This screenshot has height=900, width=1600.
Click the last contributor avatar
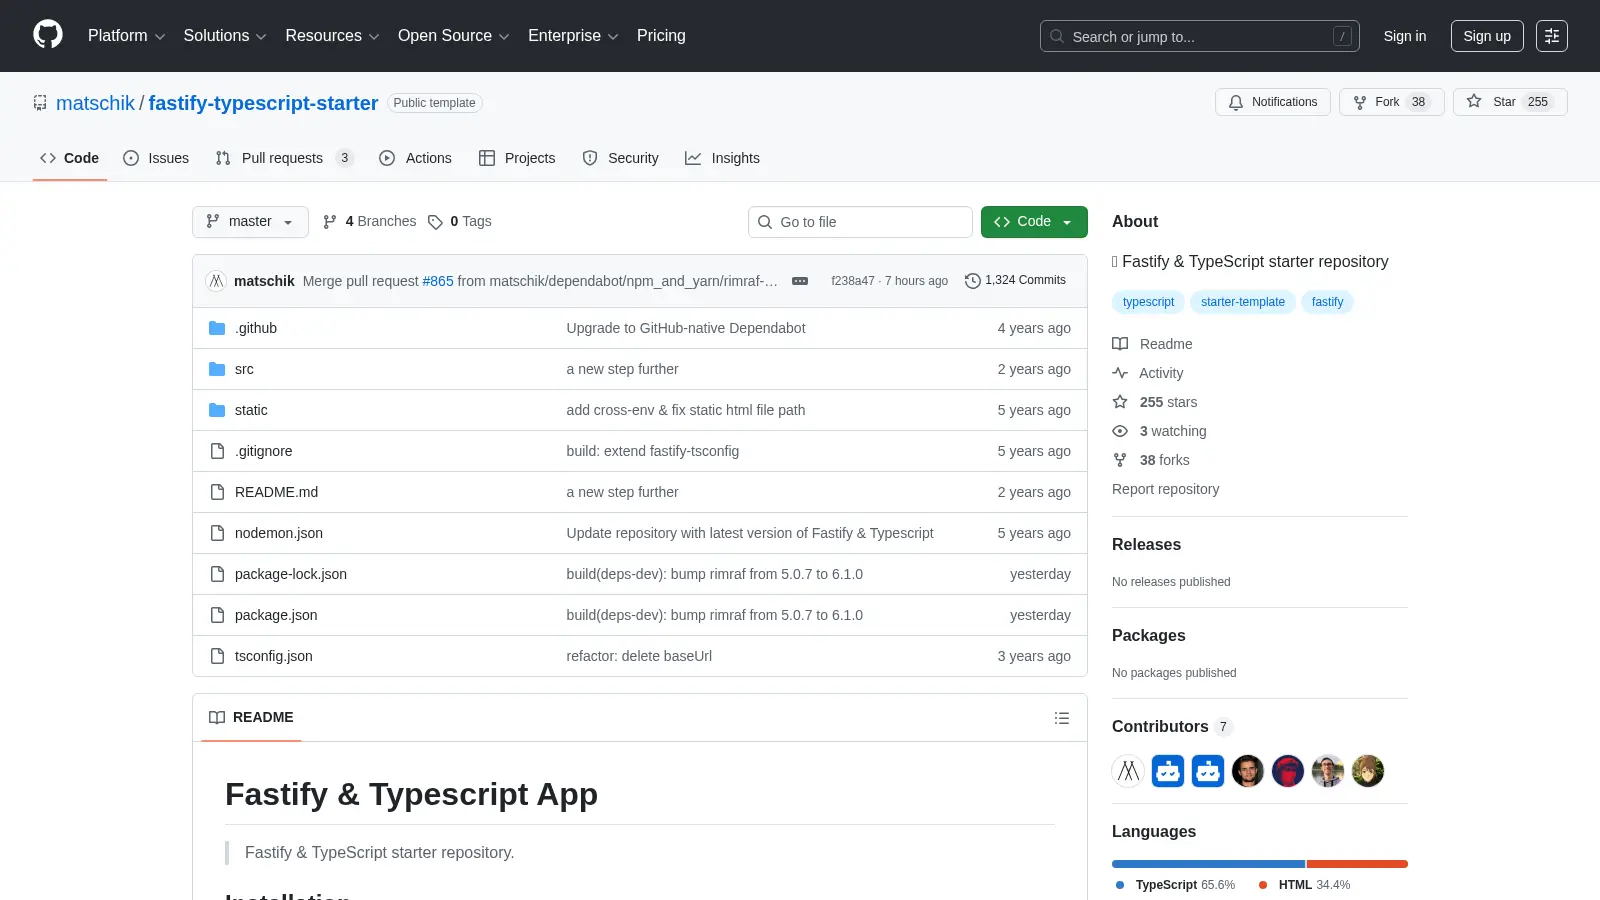pos(1368,771)
